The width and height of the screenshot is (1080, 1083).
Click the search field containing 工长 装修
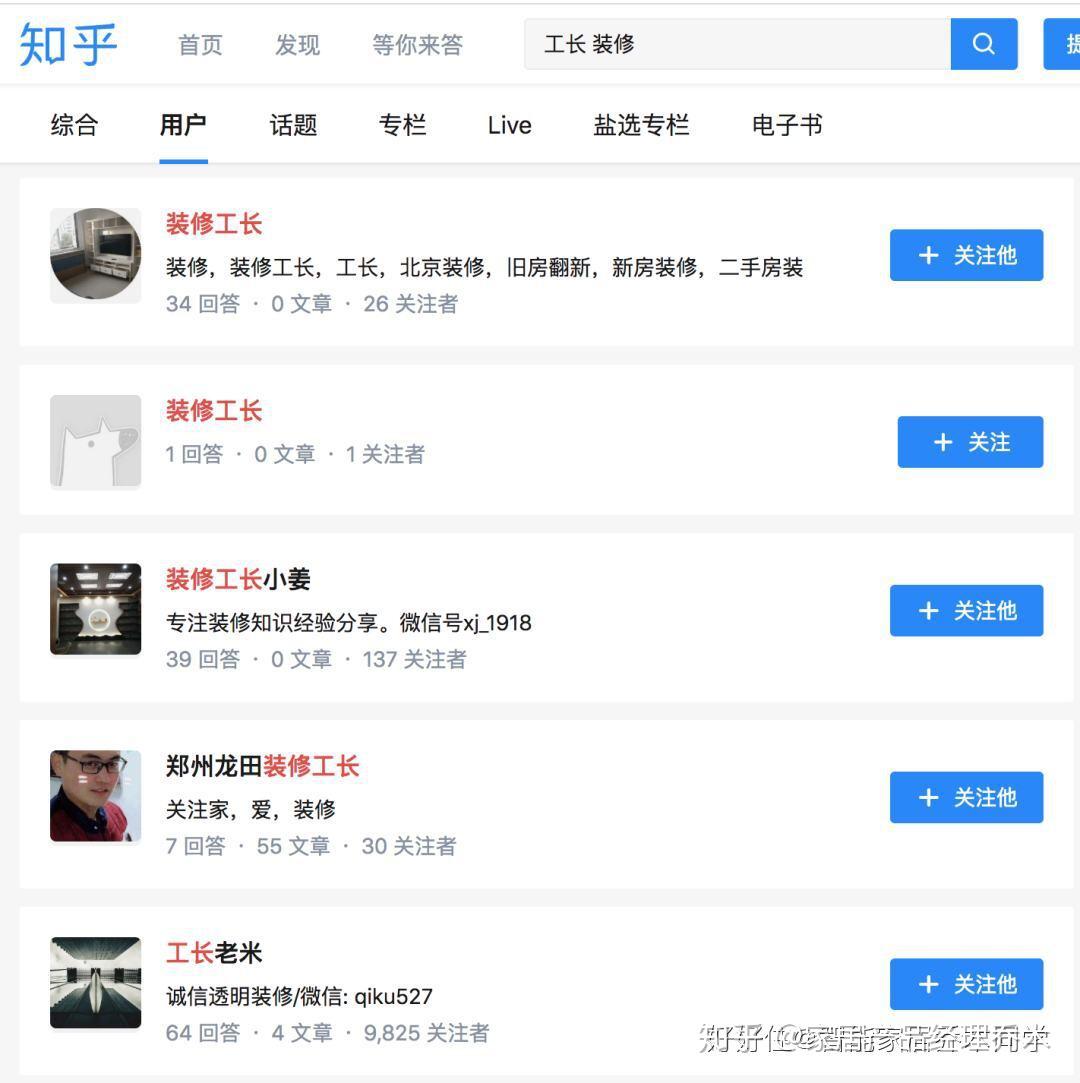click(x=738, y=44)
